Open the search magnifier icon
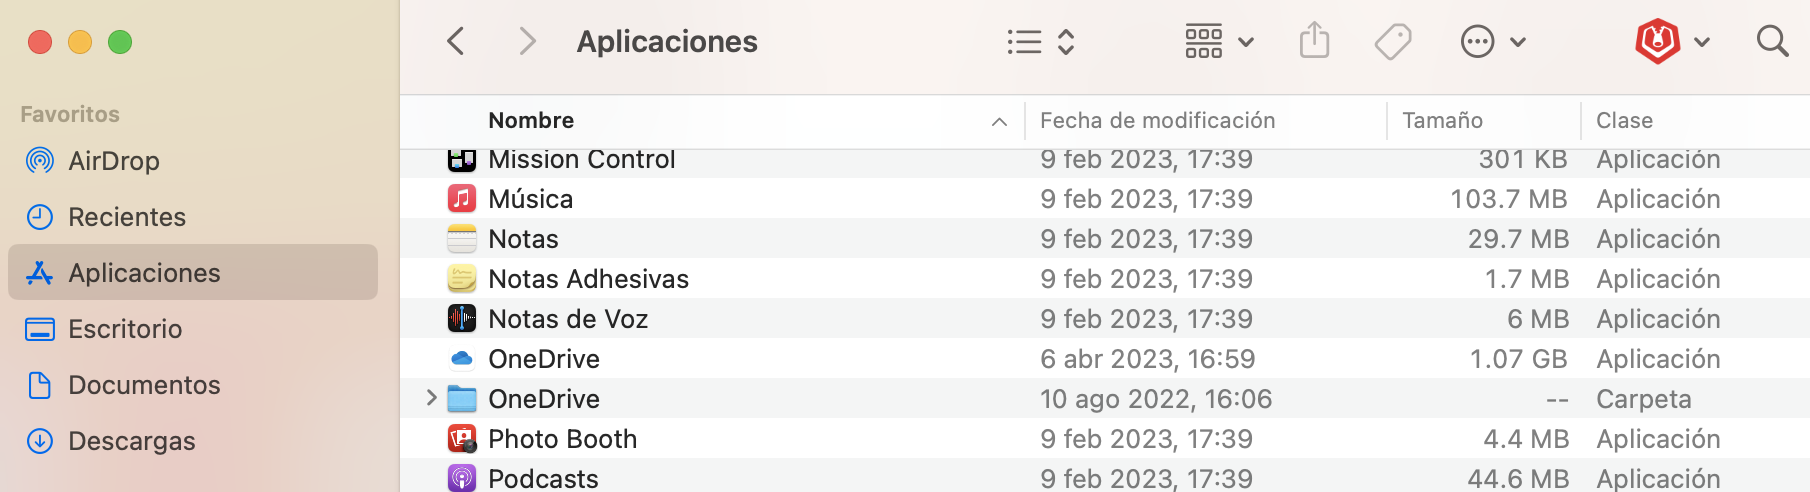The width and height of the screenshot is (1810, 492). (1772, 42)
